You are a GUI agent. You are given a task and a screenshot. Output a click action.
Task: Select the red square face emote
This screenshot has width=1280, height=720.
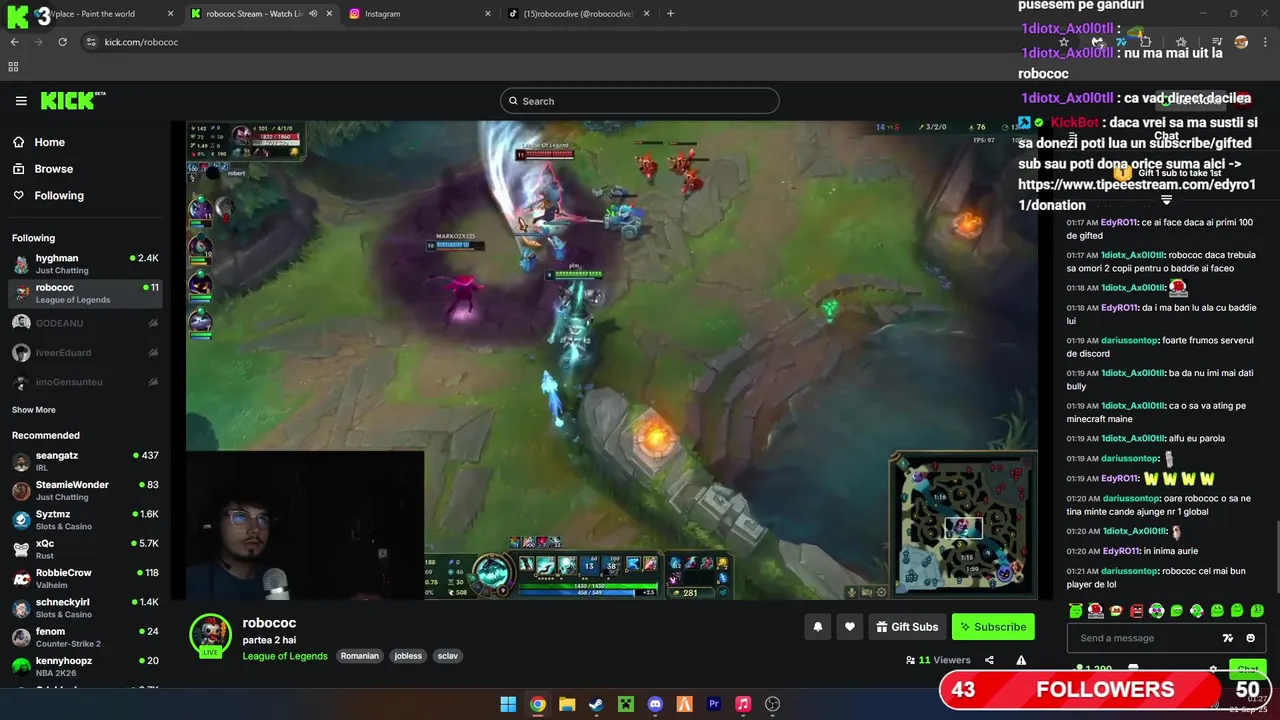[x=1136, y=610]
